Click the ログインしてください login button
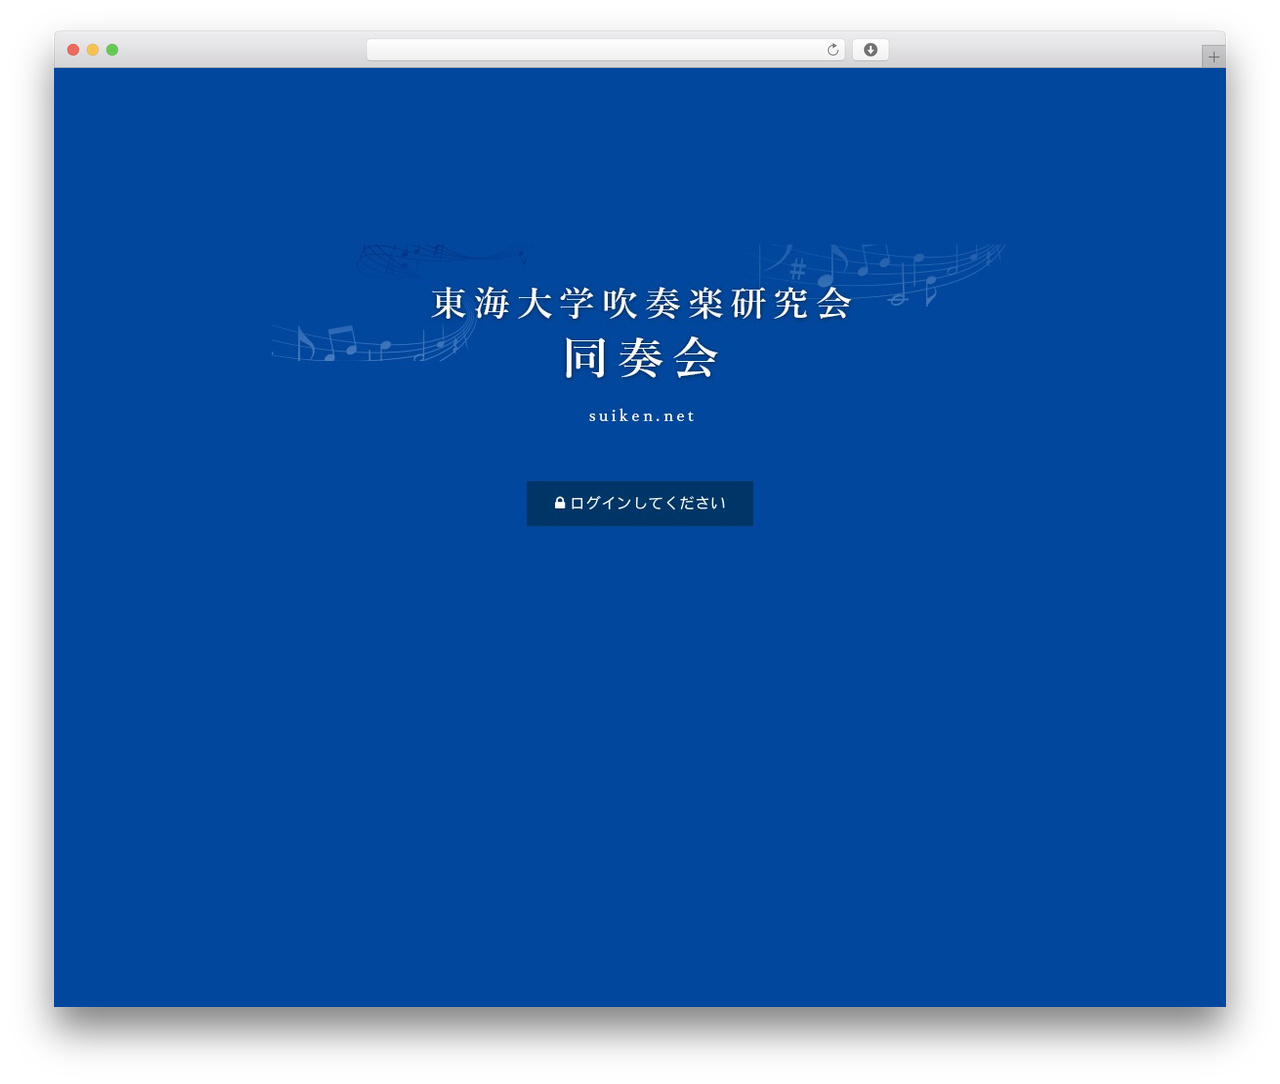The image size is (1280, 1084). tap(640, 503)
